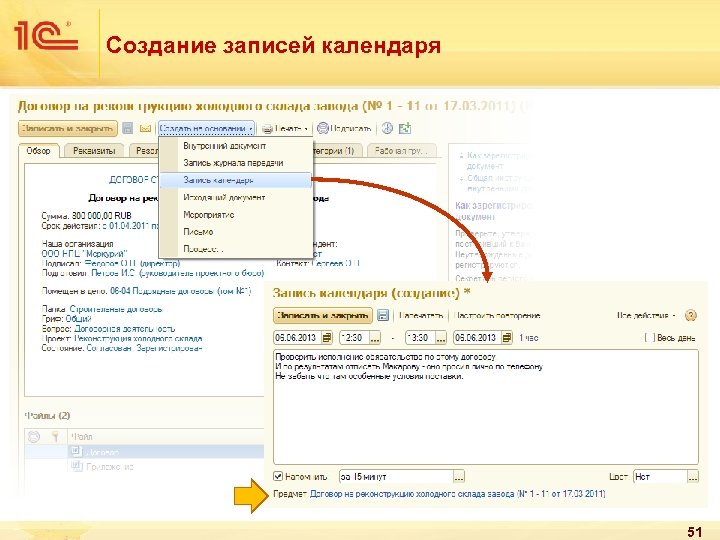Click the printer icon next to Печать
The image size is (720, 540).
click(x=267, y=129)
